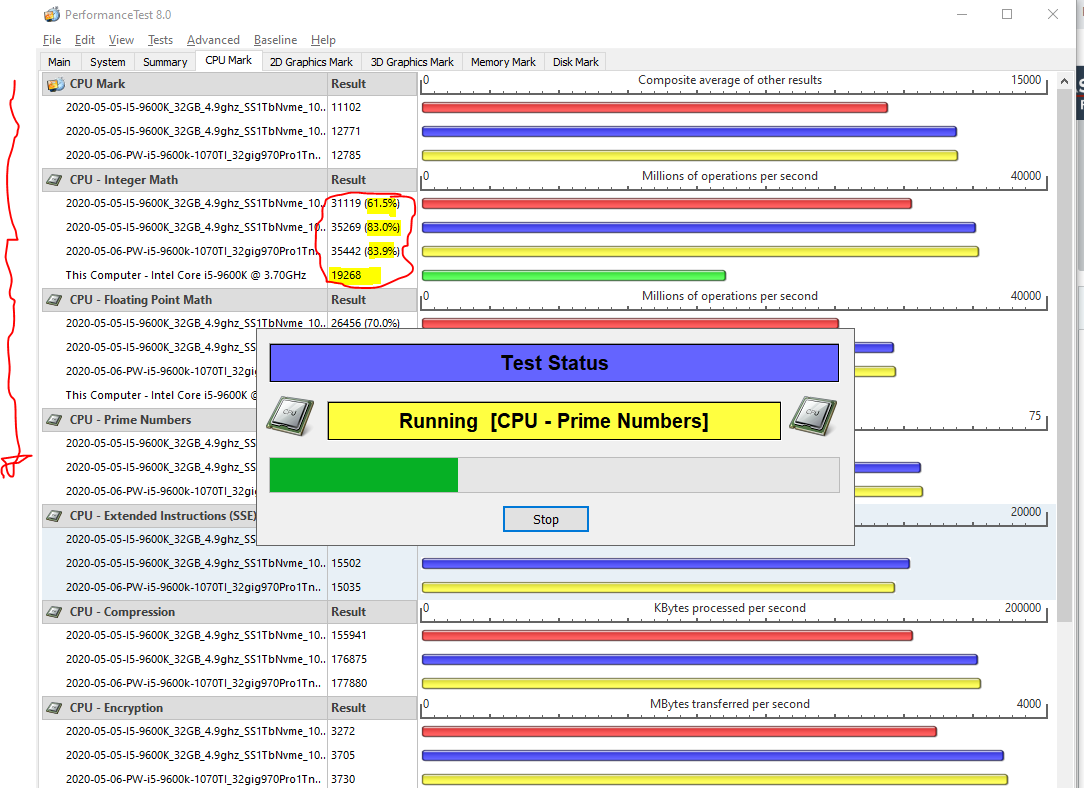The image size is (1084, 788).
Task: Click the Integer Math result 35269 (83.0%)
Action: click(x=365, y=227)
